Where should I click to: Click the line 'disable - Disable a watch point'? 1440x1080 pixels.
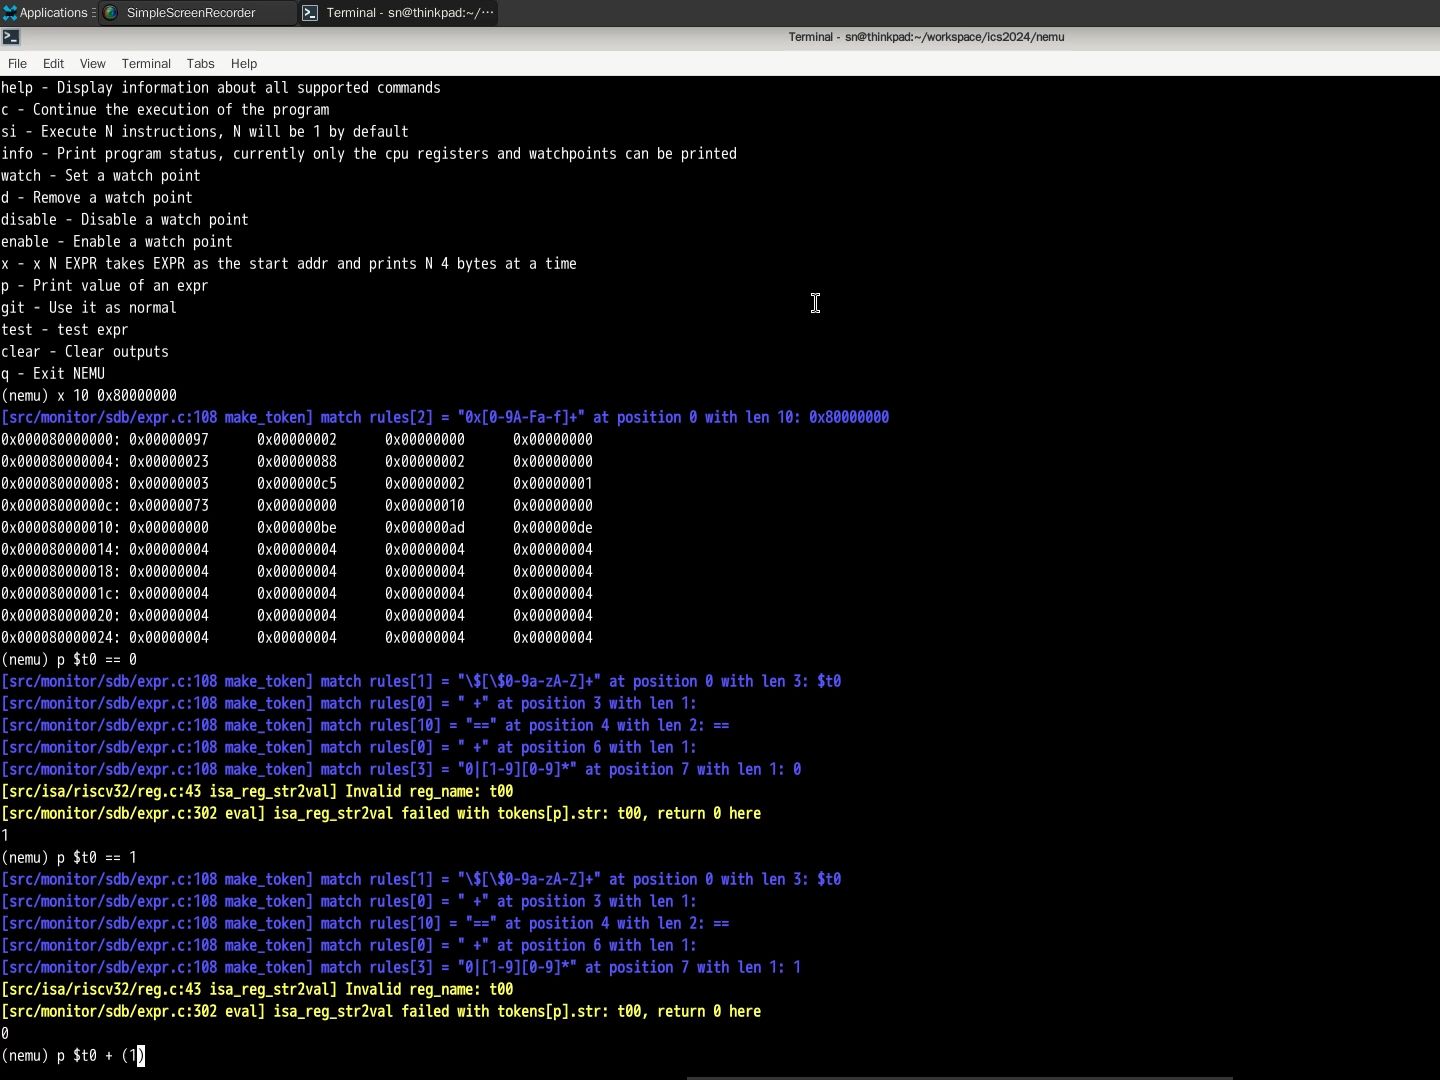125,220
